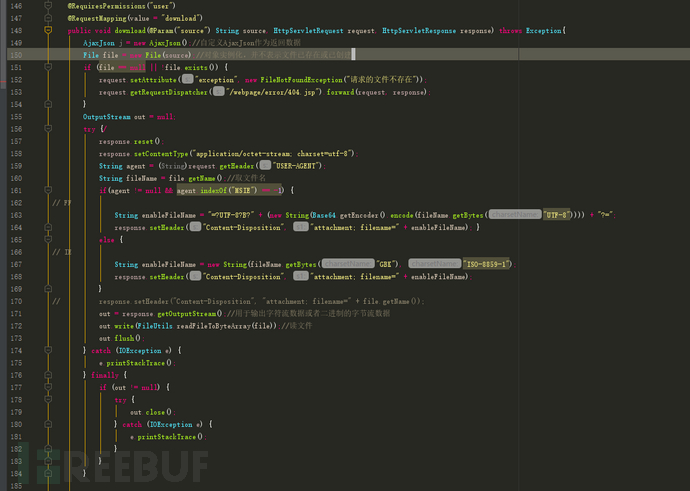Click new File(source) expression on line 150
Screen dimensions: 690x491
[x=161, y=55]
